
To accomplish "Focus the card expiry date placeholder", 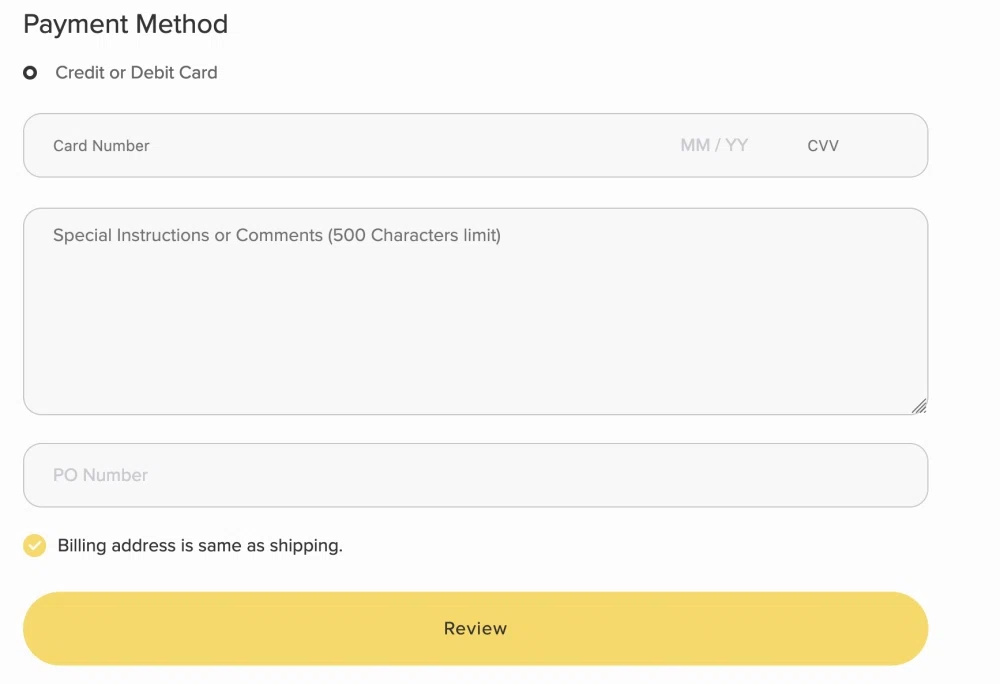I will click(713, 145).
